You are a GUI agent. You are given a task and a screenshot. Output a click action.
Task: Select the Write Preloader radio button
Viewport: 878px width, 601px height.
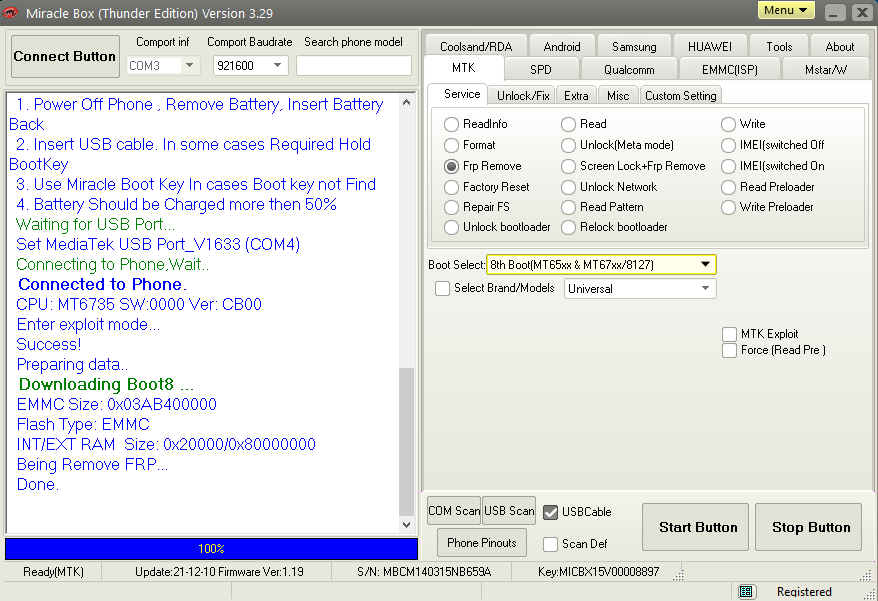point(728,207)
